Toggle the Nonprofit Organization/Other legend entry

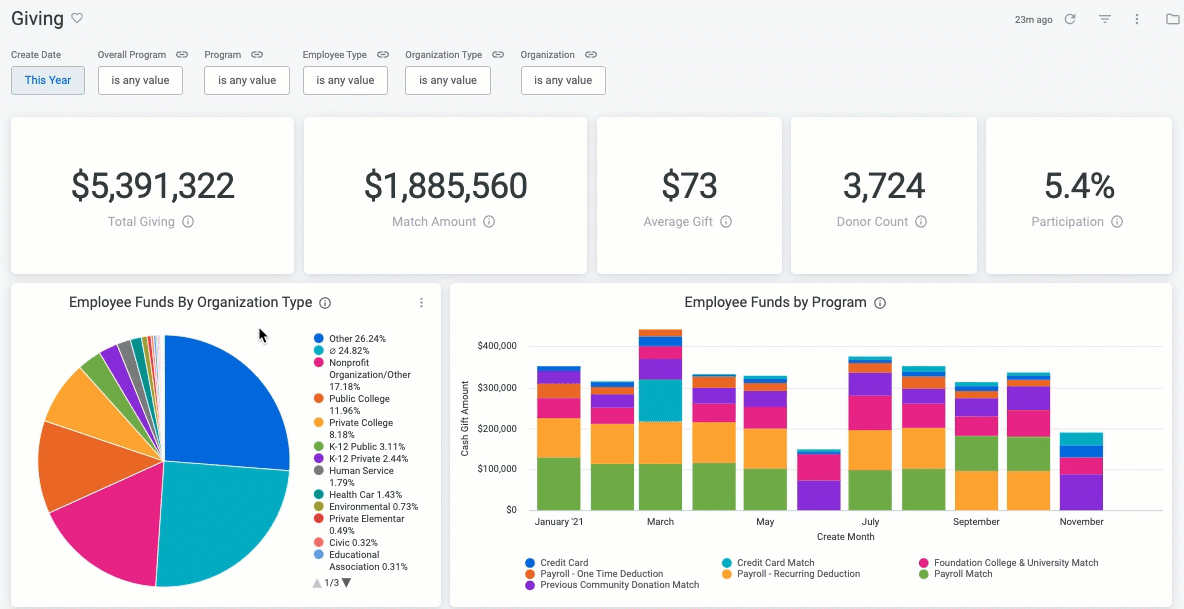[x=362, y=375]
